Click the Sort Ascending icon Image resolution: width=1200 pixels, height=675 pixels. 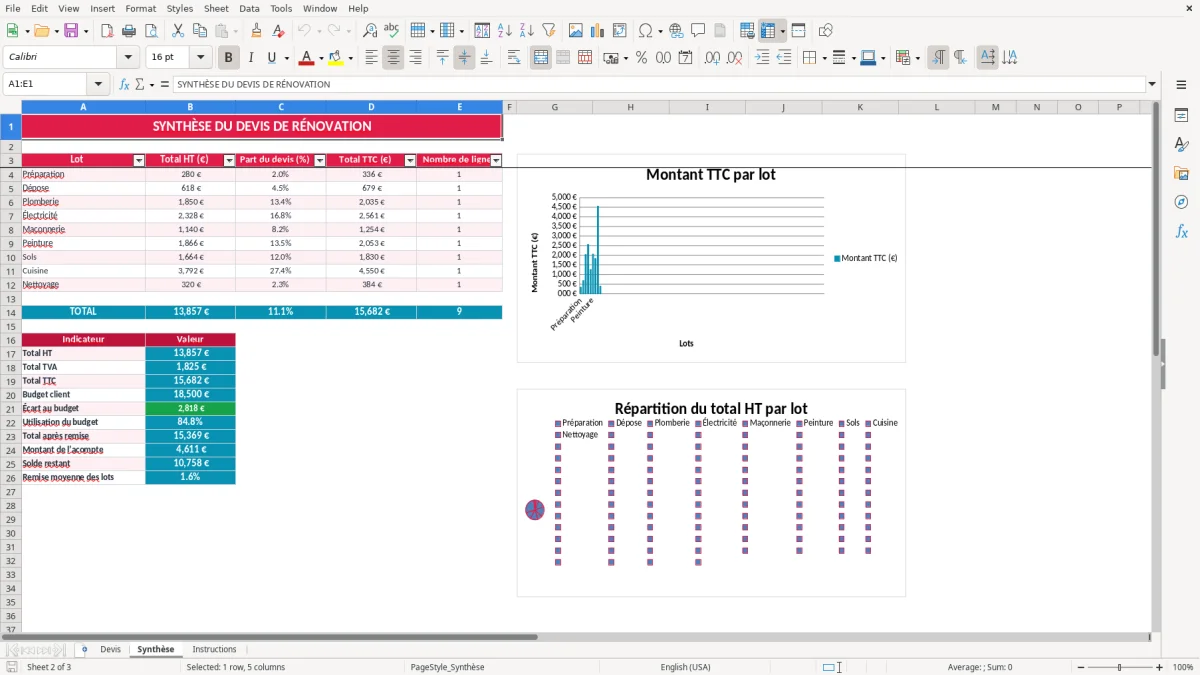click(x=504, y=31)
